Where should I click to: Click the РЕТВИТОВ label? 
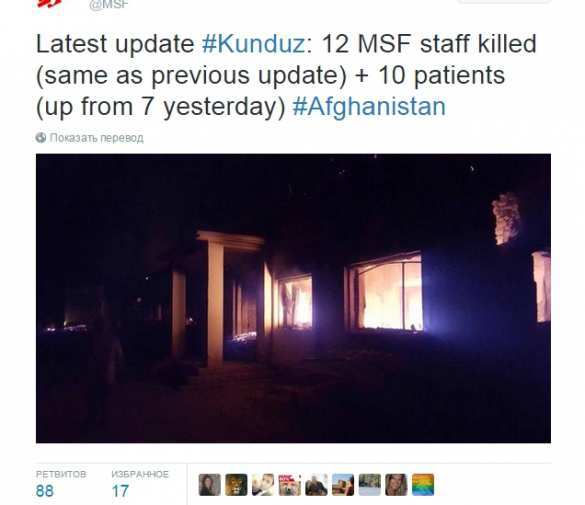[61, 474]
